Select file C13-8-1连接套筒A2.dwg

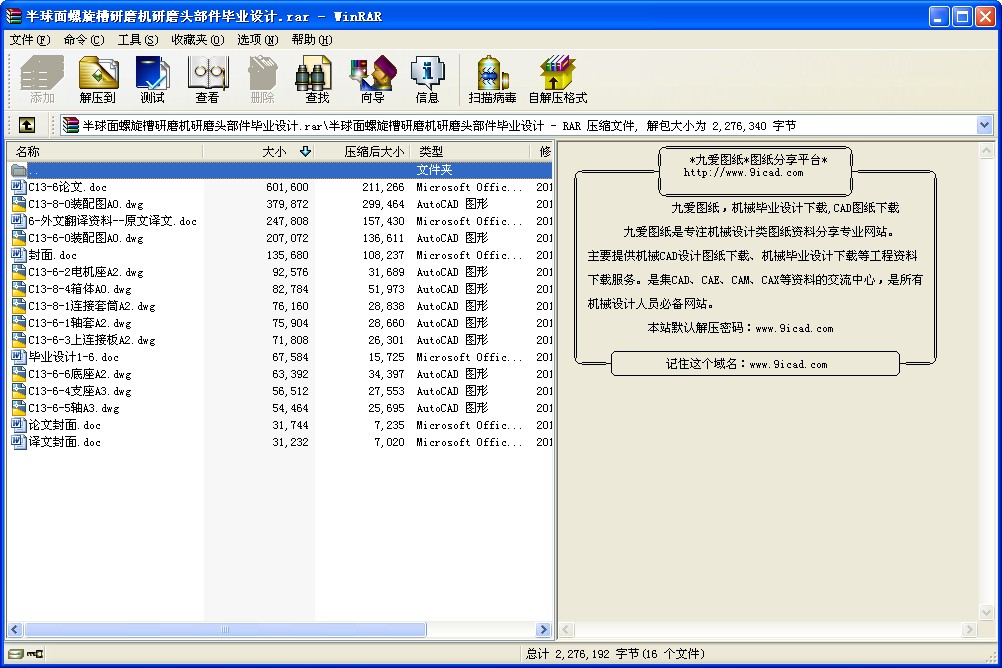92,306
